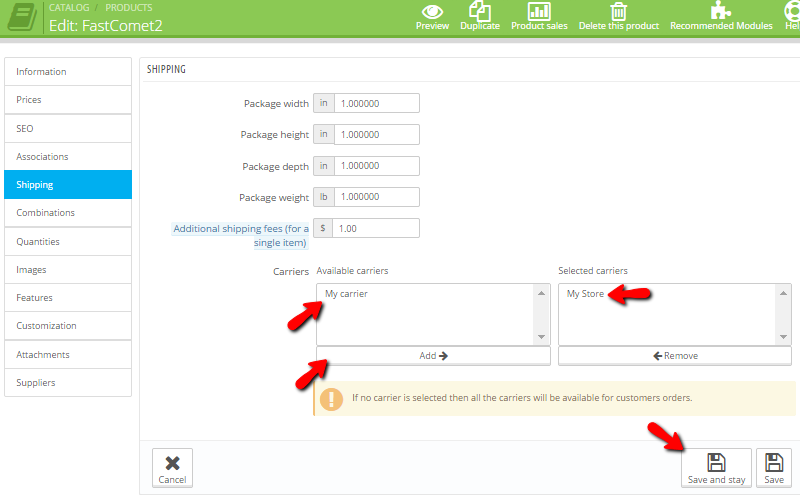Click the Package depth label
This screenshot has height=495, width=800.
pos(276,166)
